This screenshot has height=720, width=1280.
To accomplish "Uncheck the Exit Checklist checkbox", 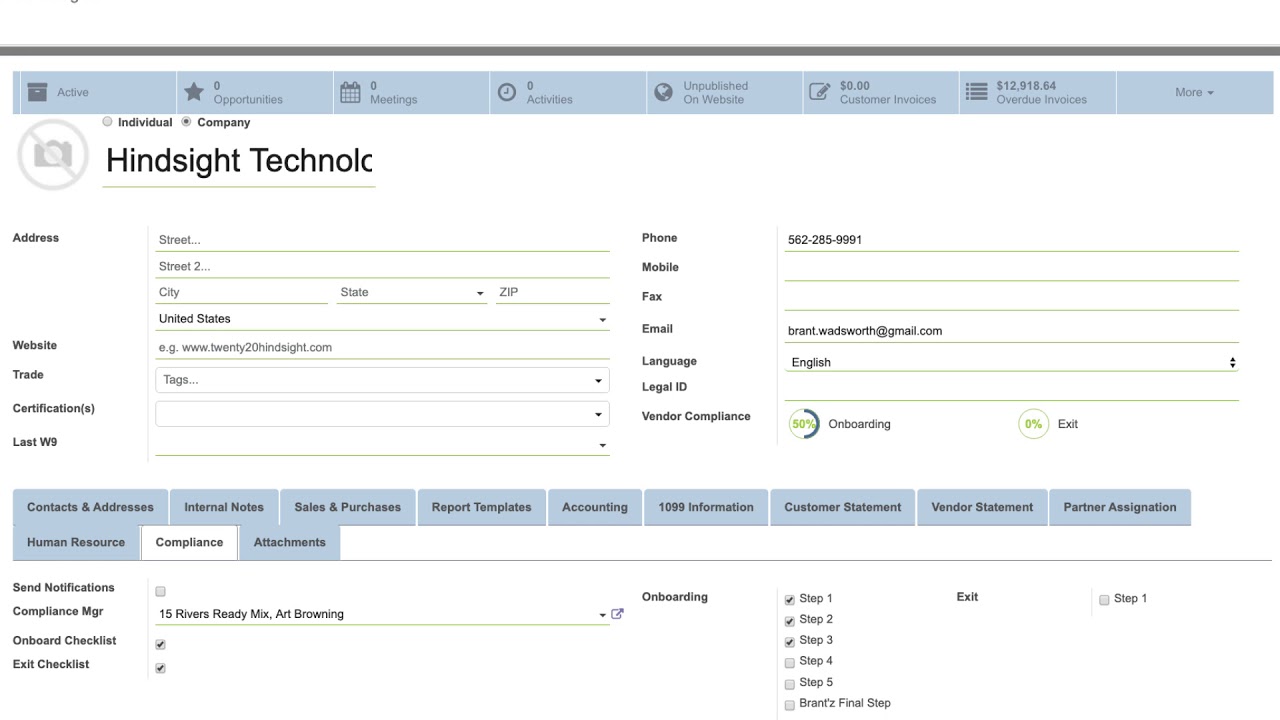I will pyautogui.click(x=160, y=668).
